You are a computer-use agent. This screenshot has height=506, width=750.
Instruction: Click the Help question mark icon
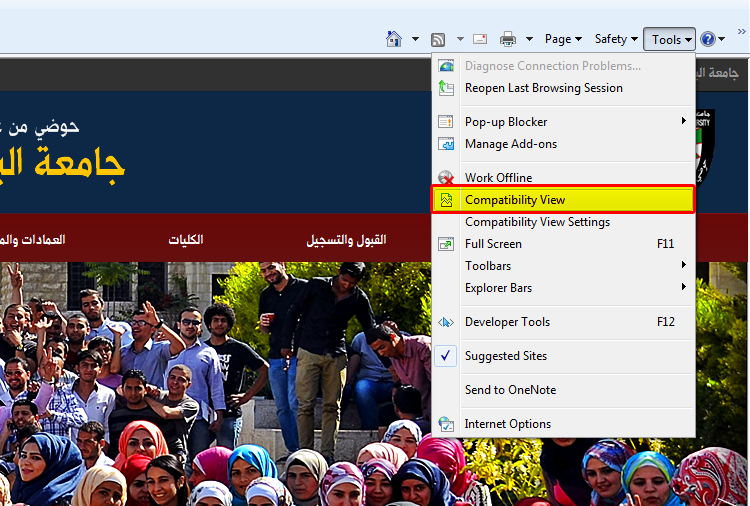[x=707, y=39]
